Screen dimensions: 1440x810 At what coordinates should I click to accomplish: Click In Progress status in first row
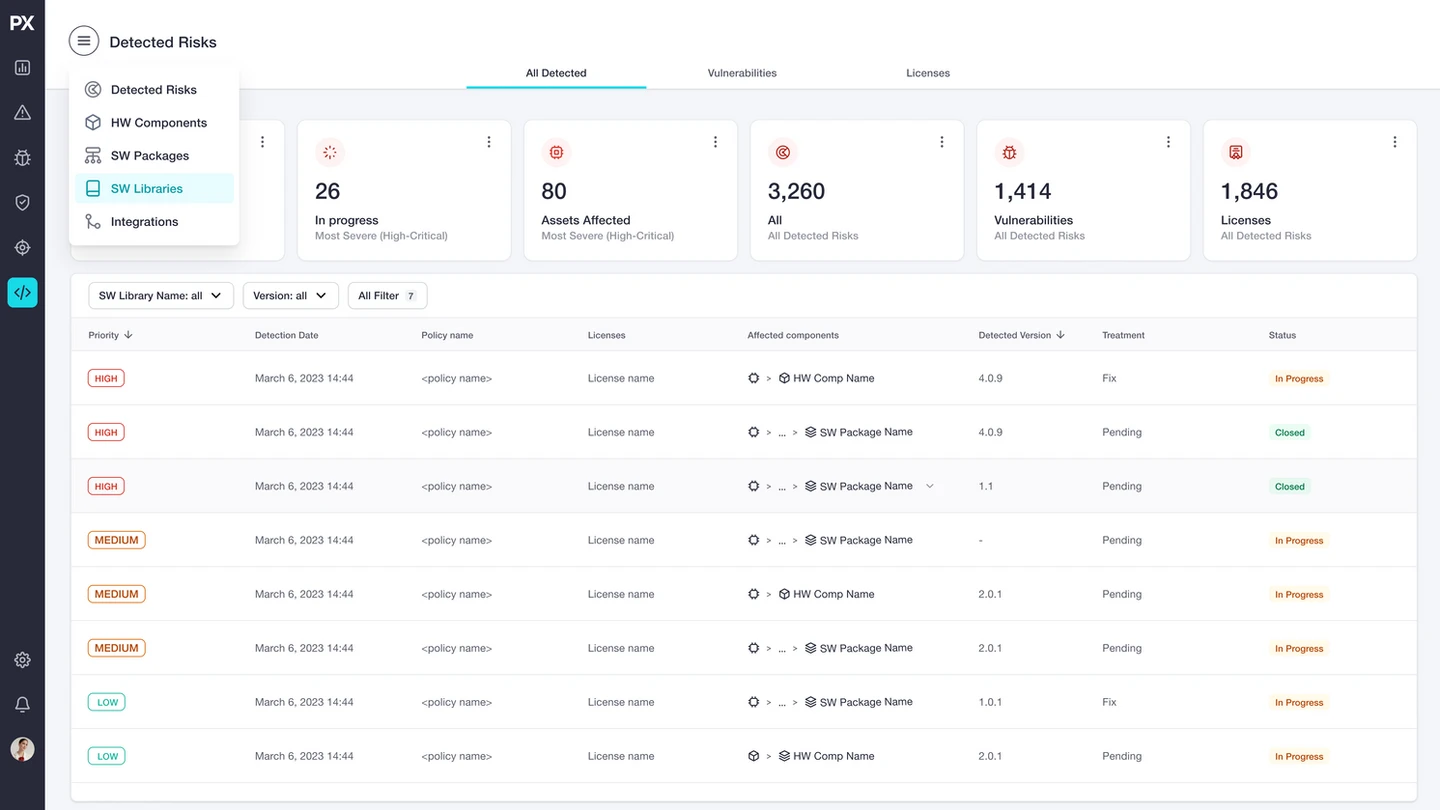tap(1299, 378)
